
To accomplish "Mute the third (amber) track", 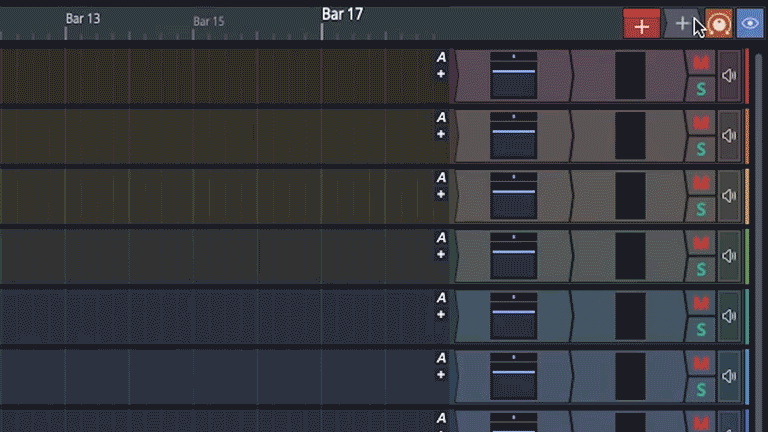I will [701, 183].
